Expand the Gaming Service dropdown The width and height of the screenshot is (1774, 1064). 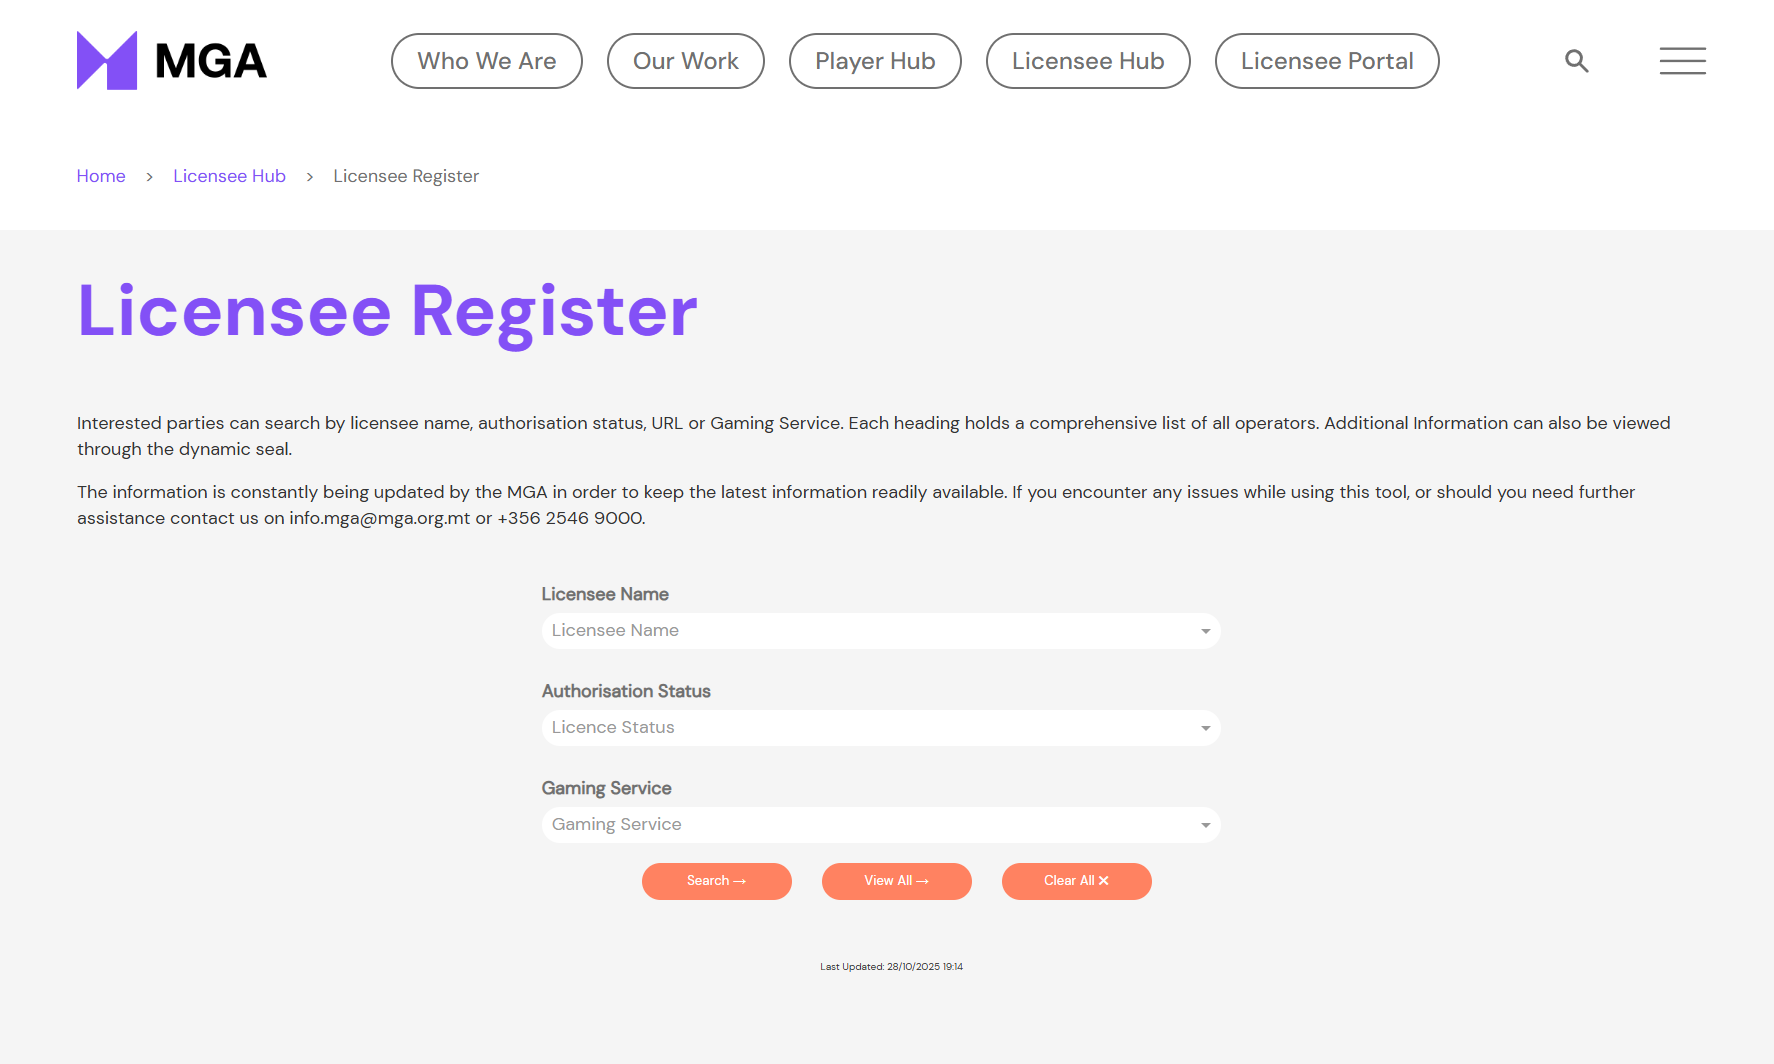pyautogui.click(x=880, y=825)
